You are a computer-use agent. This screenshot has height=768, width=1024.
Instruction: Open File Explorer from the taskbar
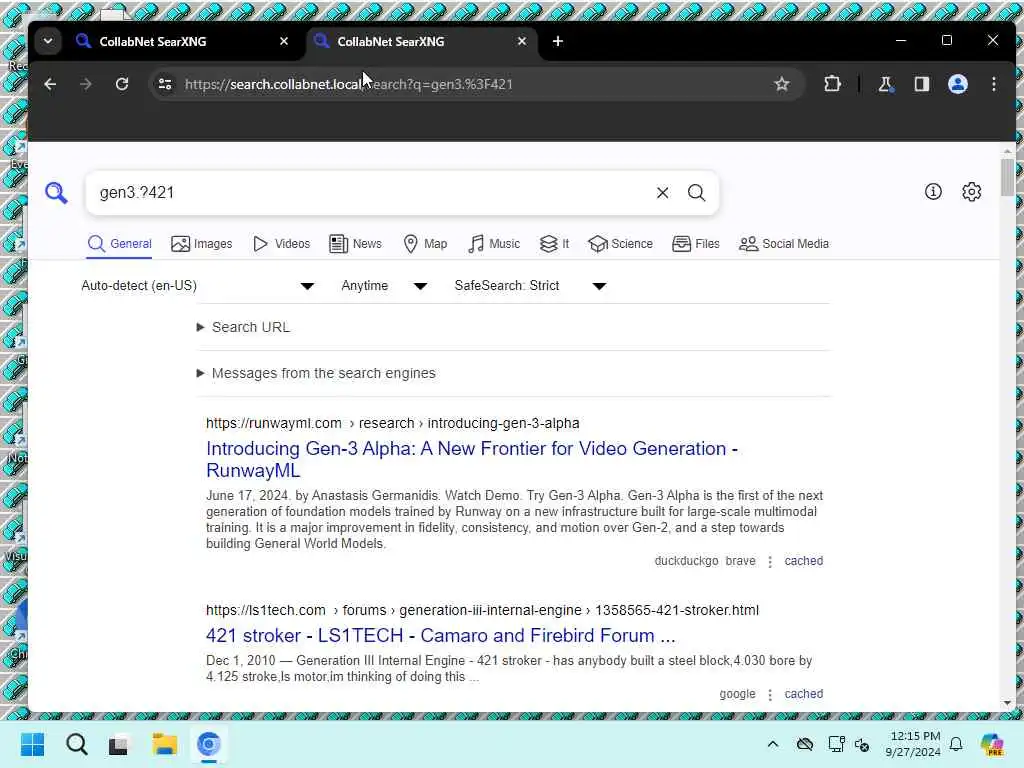click(x=165, y=744)
